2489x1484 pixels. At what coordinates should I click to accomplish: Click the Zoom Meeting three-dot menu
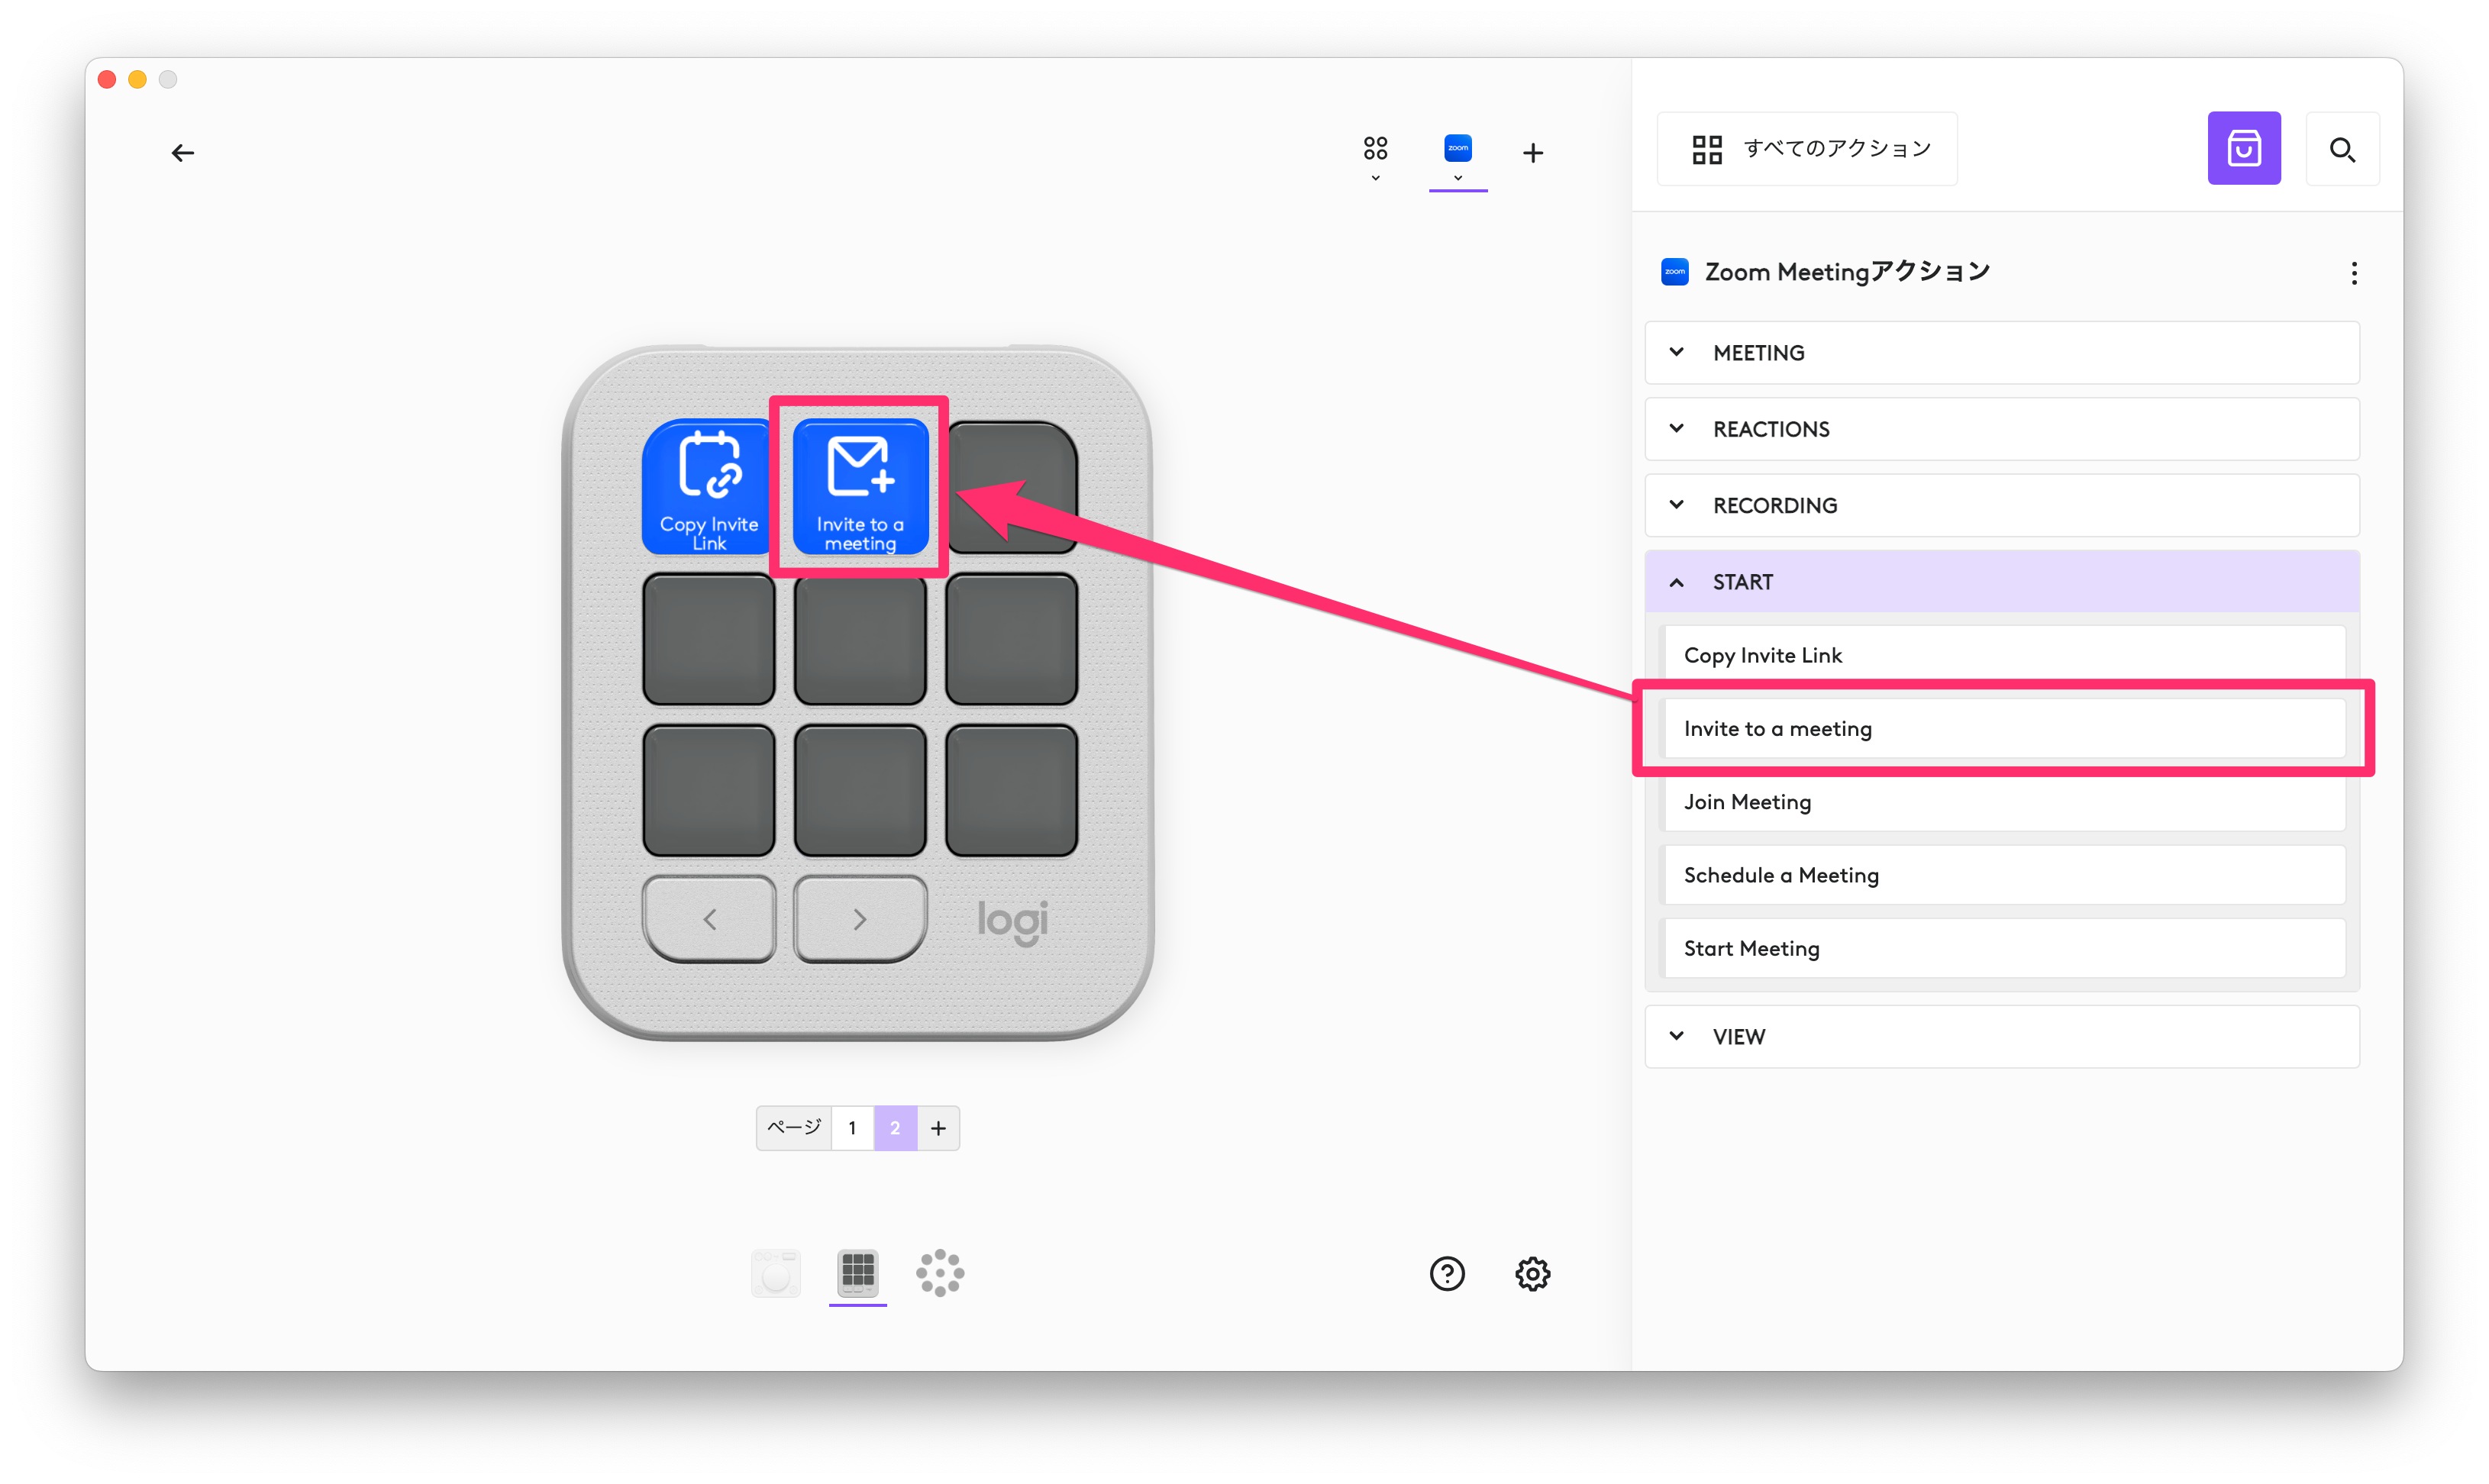[x=2353, y=273]
